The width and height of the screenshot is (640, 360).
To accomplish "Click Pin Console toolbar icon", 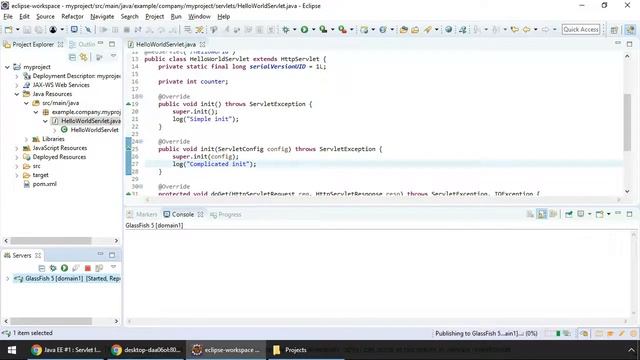I will 569,214.
